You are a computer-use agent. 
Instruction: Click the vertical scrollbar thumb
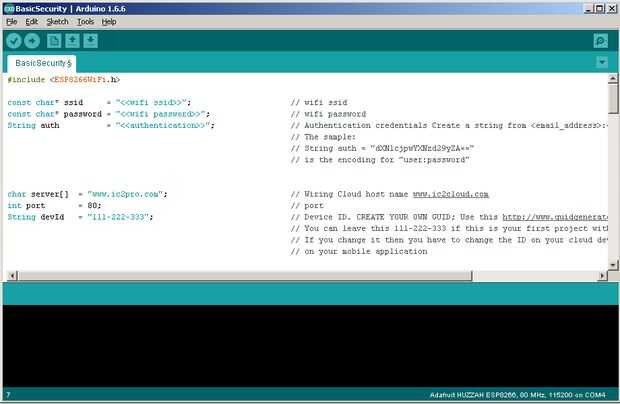(612, 98)
